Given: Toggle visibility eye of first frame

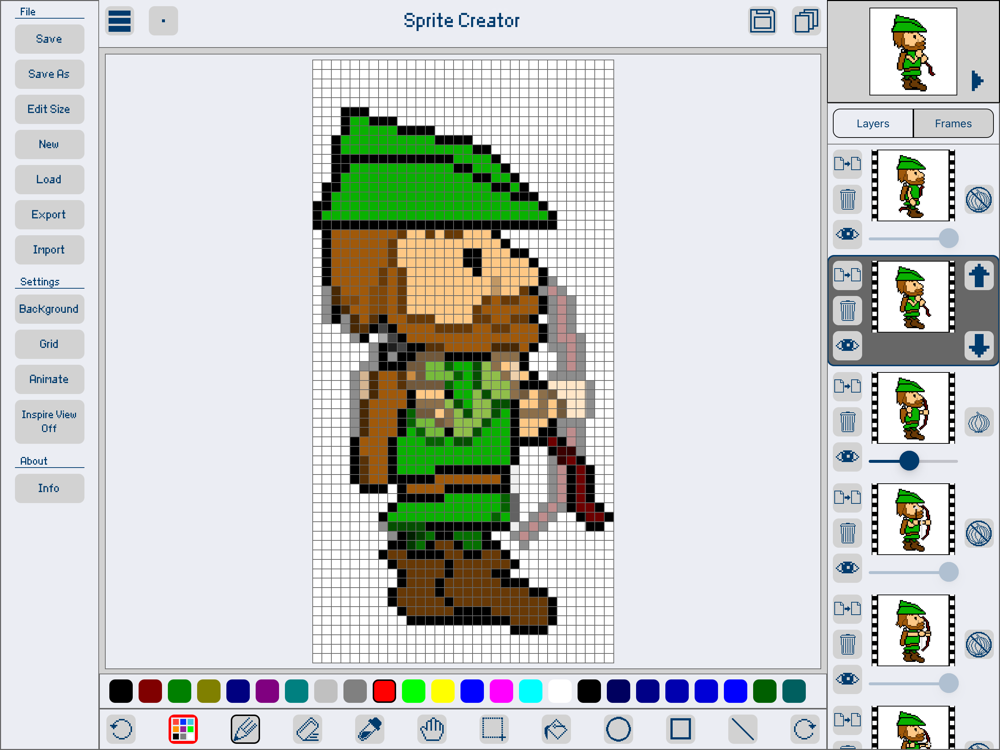Looking at the screenshot, I should (848, 235).
